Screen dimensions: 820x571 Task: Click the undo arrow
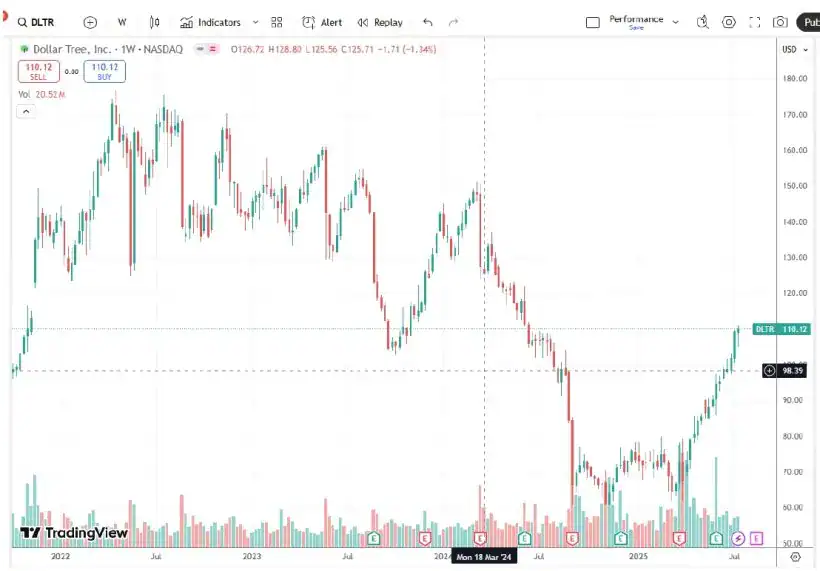428,22
